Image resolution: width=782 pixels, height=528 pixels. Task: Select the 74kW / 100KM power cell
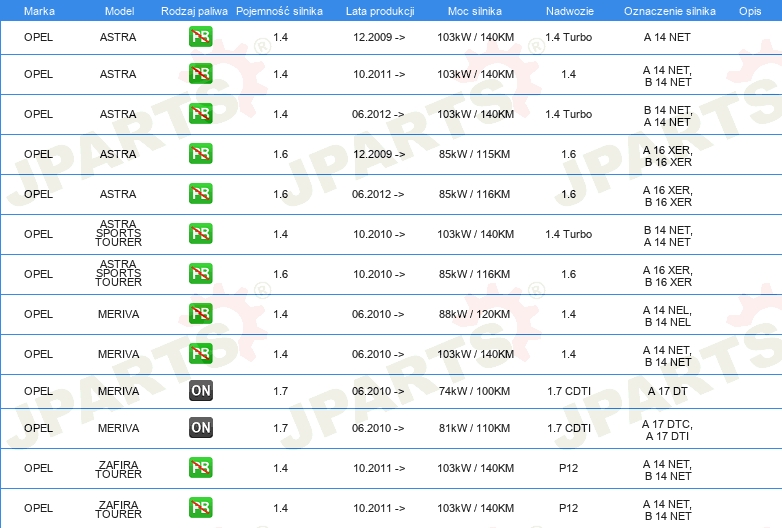coord(474,391)
